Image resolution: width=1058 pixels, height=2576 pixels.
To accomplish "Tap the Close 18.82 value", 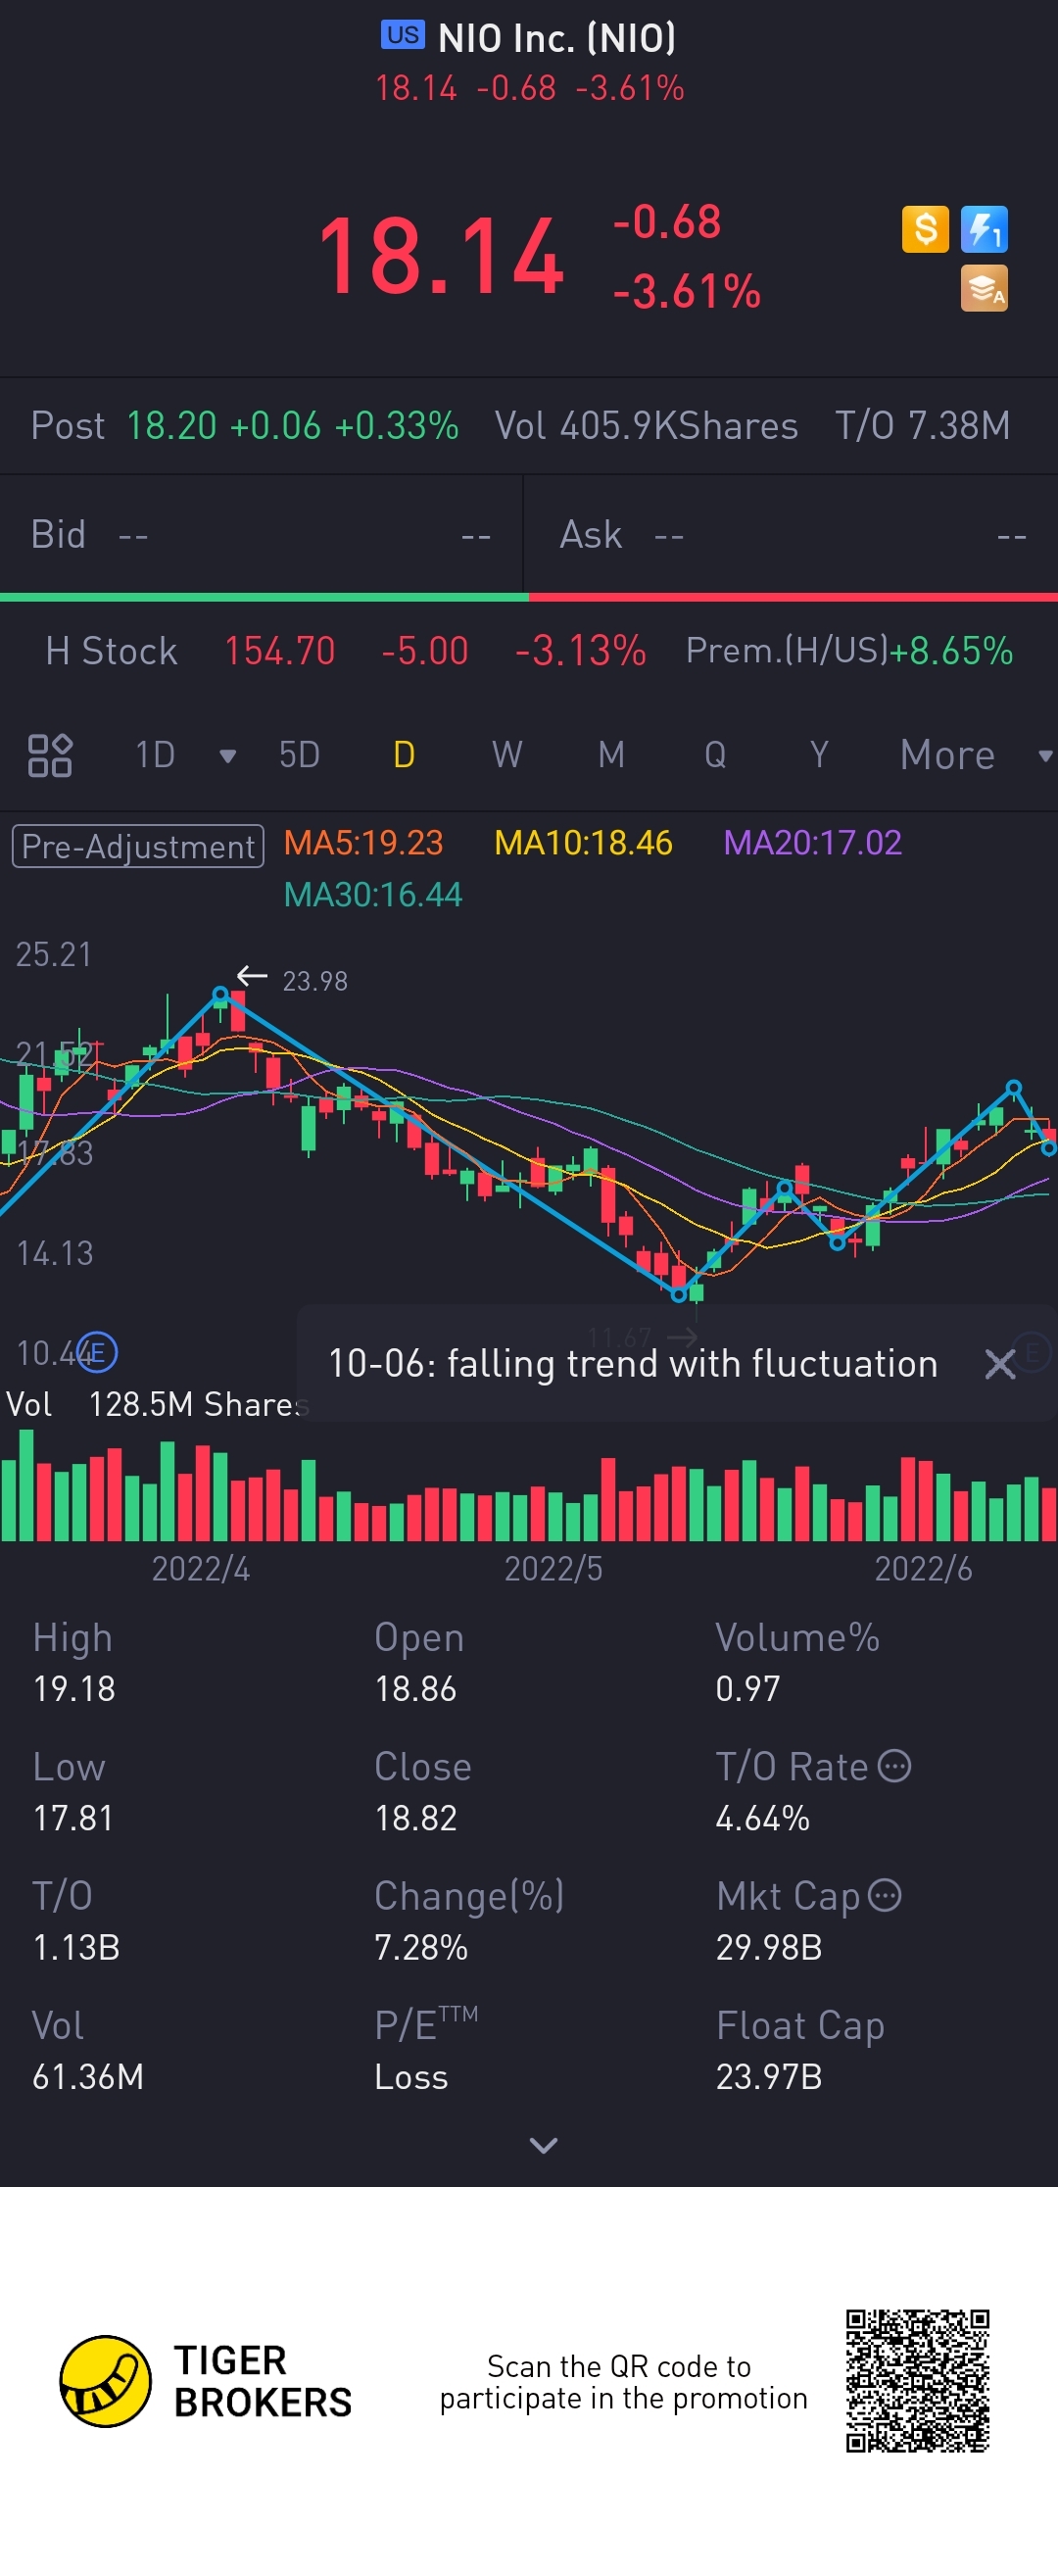I will click(415, 1818).
